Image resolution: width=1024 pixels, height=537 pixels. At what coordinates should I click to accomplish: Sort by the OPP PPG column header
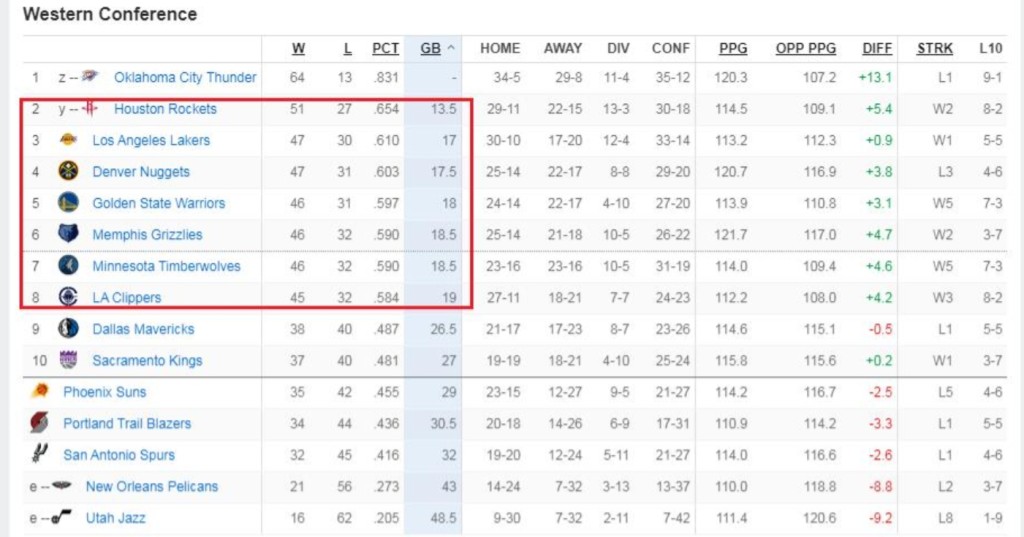point(805,48)
